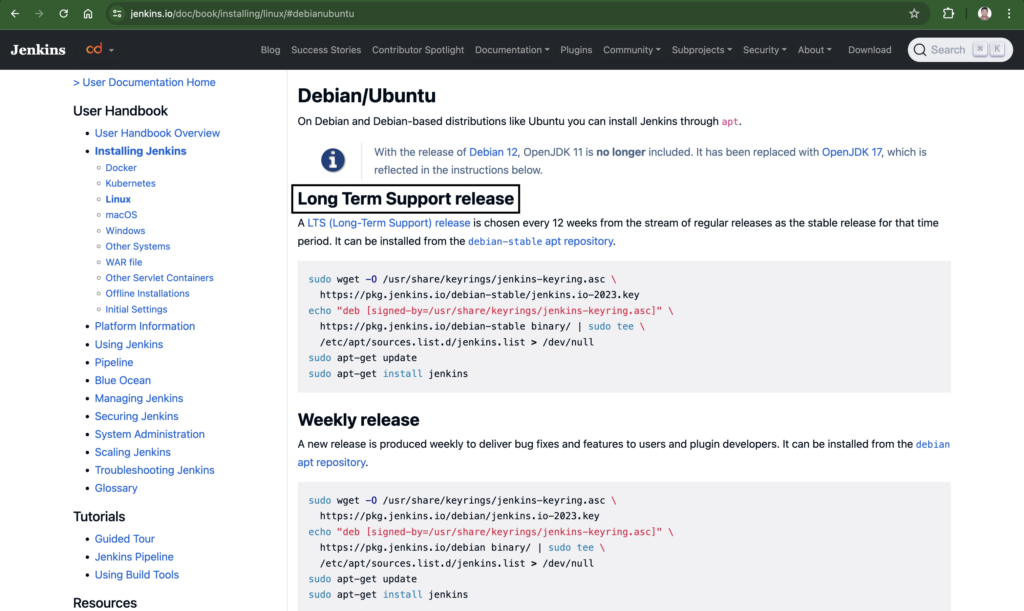Go to the Blog nav item
The height and width of the screenshot is (611, 1024).
tap(270, 50)
